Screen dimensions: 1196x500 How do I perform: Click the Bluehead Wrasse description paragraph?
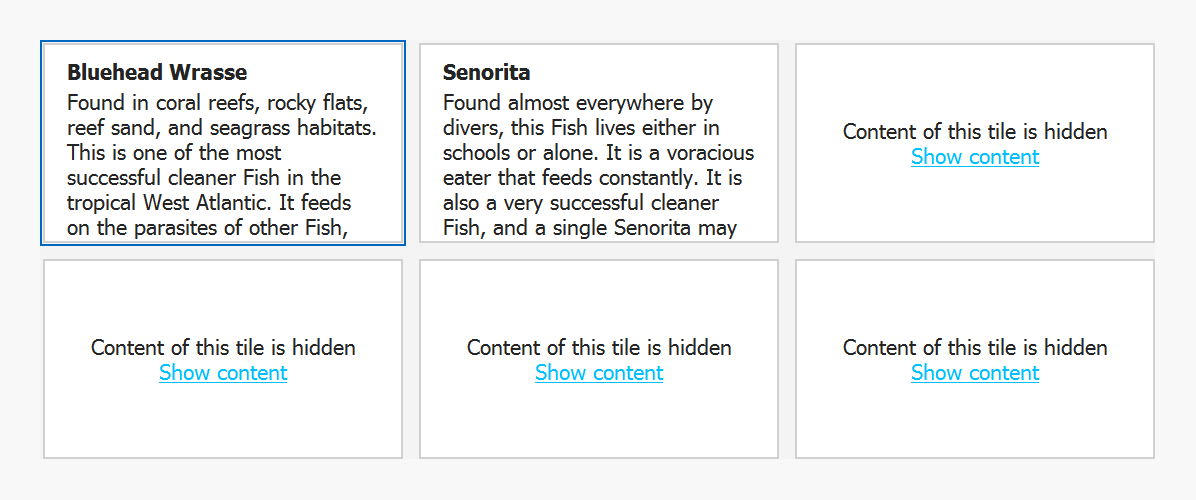coord(220,165)
